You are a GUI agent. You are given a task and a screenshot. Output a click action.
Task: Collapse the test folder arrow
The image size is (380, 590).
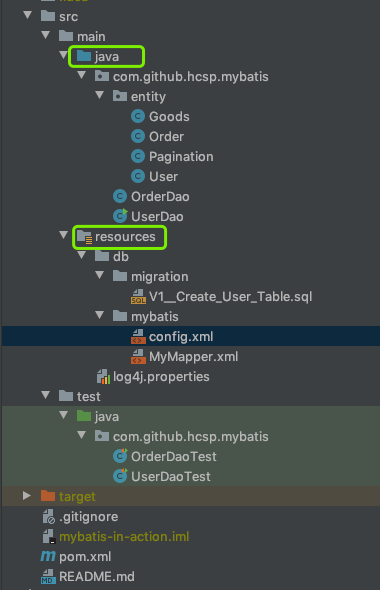[46, 395]
